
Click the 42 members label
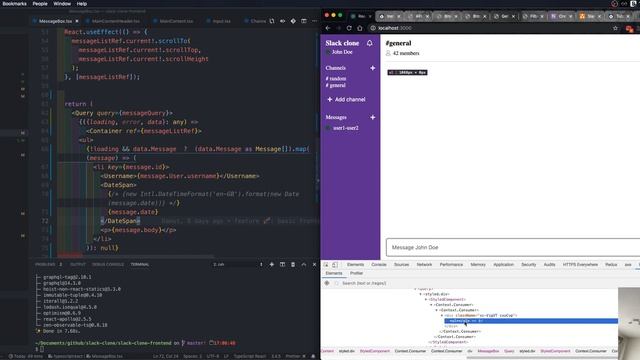(x=406, y=53)
